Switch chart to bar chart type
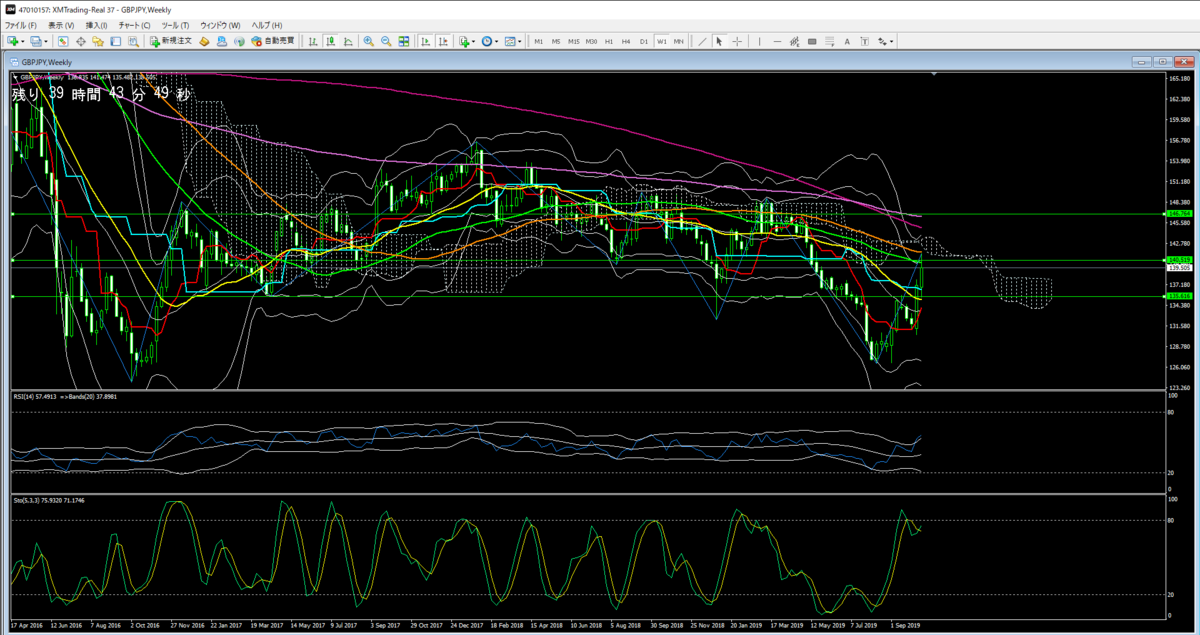 (313, 41)
